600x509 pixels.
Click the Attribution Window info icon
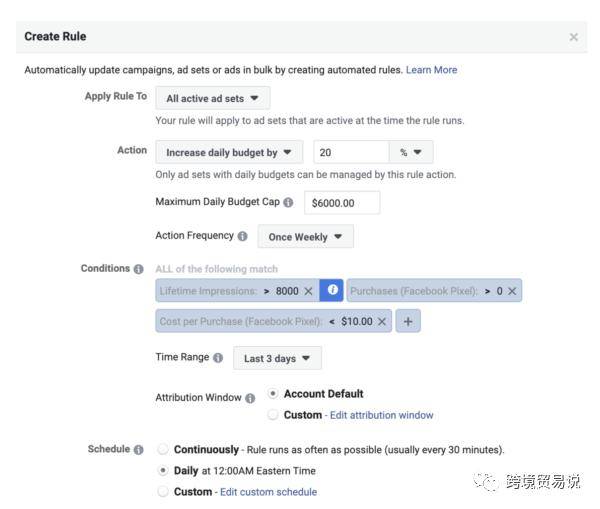tap(250, 398)
